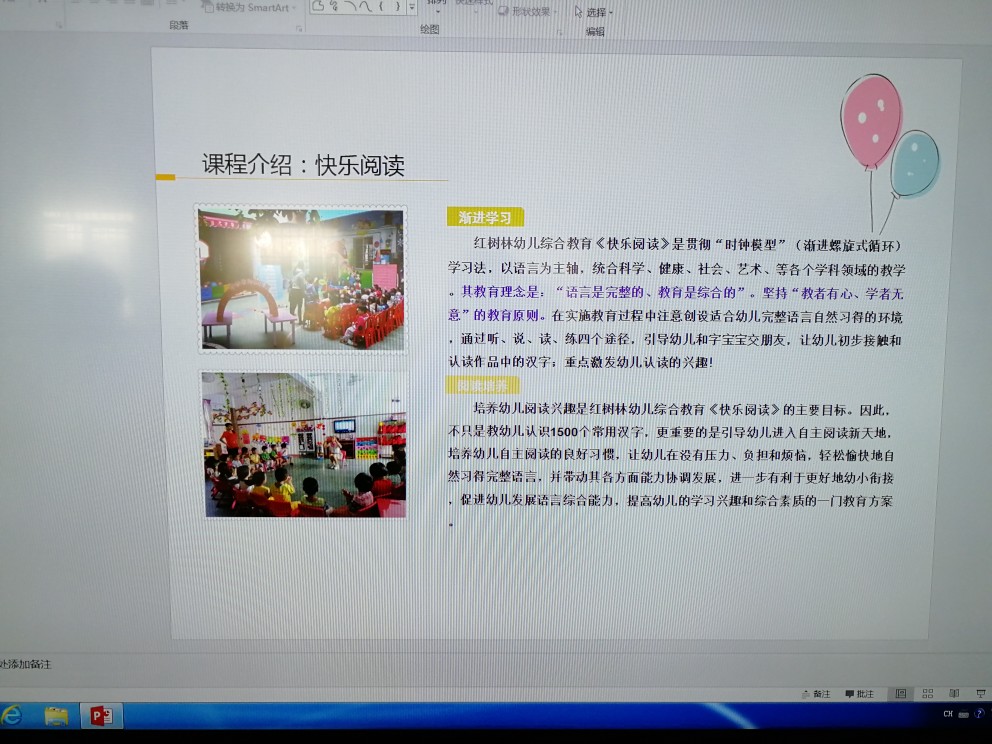
Task: Click the slide title 课程介绍：快乐阅读
Action: [303, 166]
